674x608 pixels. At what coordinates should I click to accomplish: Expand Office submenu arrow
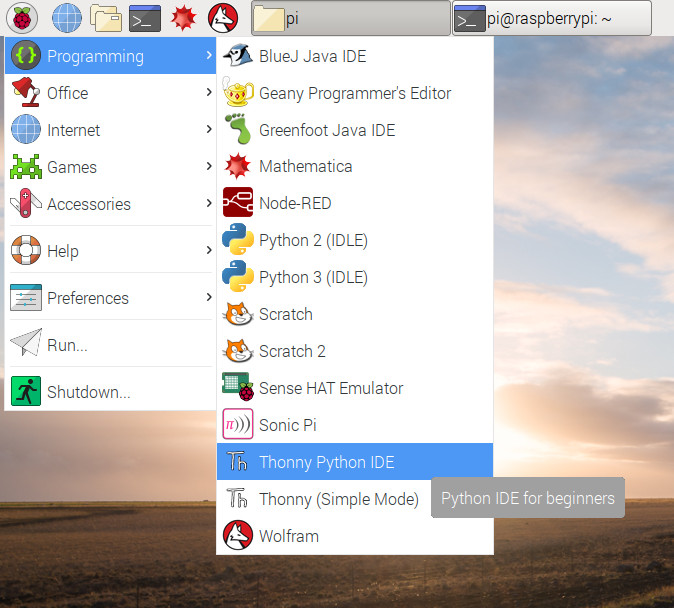(209, 92)
